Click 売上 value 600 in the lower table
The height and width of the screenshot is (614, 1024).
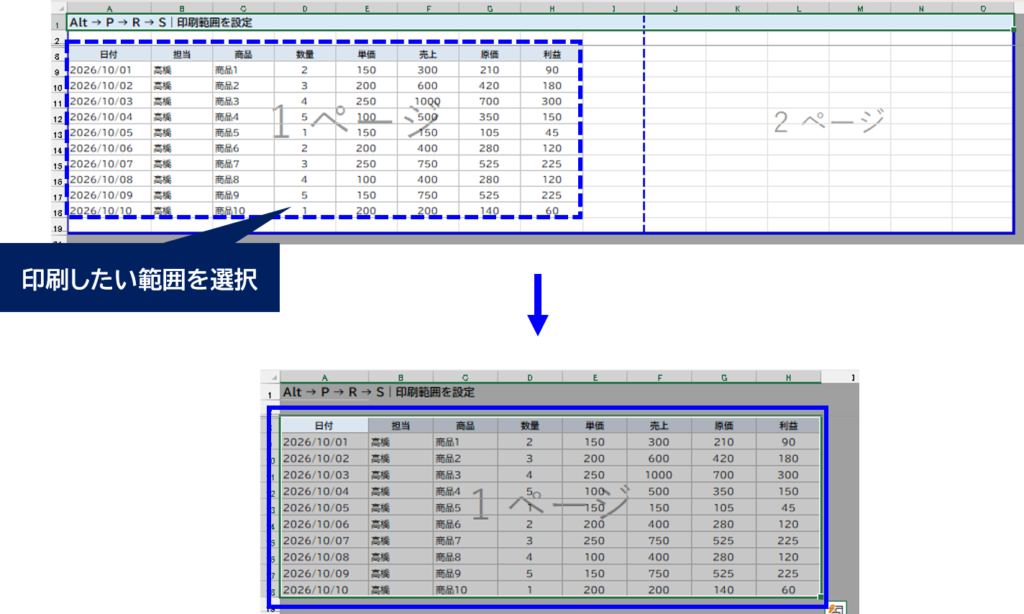tap(659, 459)
